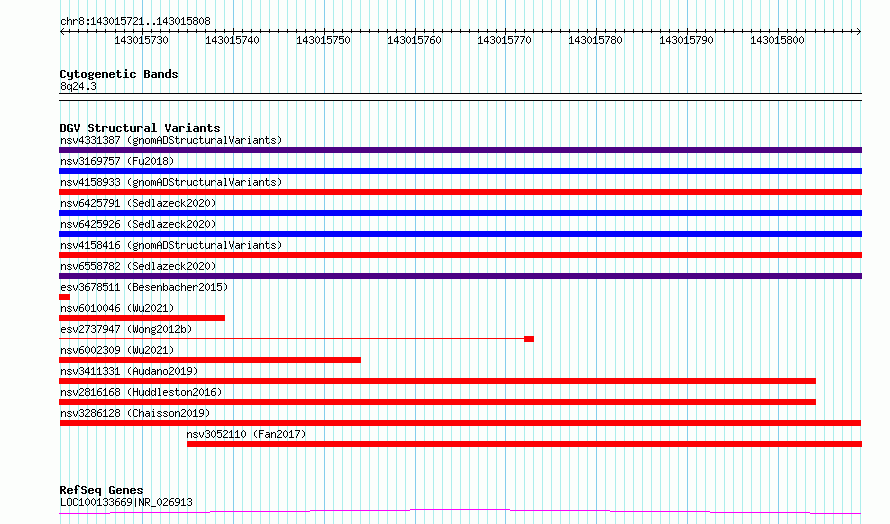Click the red bar of nsv3411331
The image size is (890, 524).
click(438, 381)
